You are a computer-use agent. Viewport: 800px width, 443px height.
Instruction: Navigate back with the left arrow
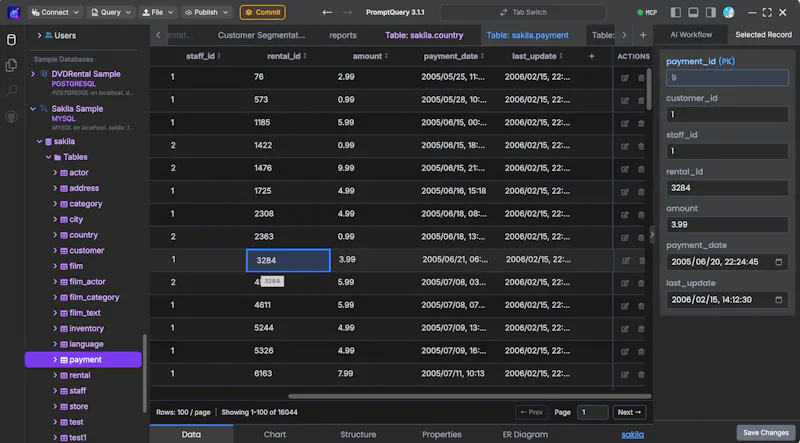click(328, 12)
